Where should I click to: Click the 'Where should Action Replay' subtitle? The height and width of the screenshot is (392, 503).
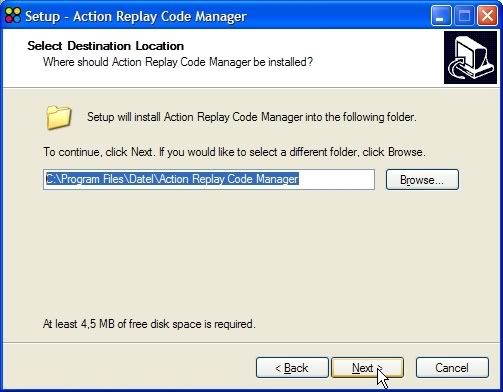coord(178,62)
